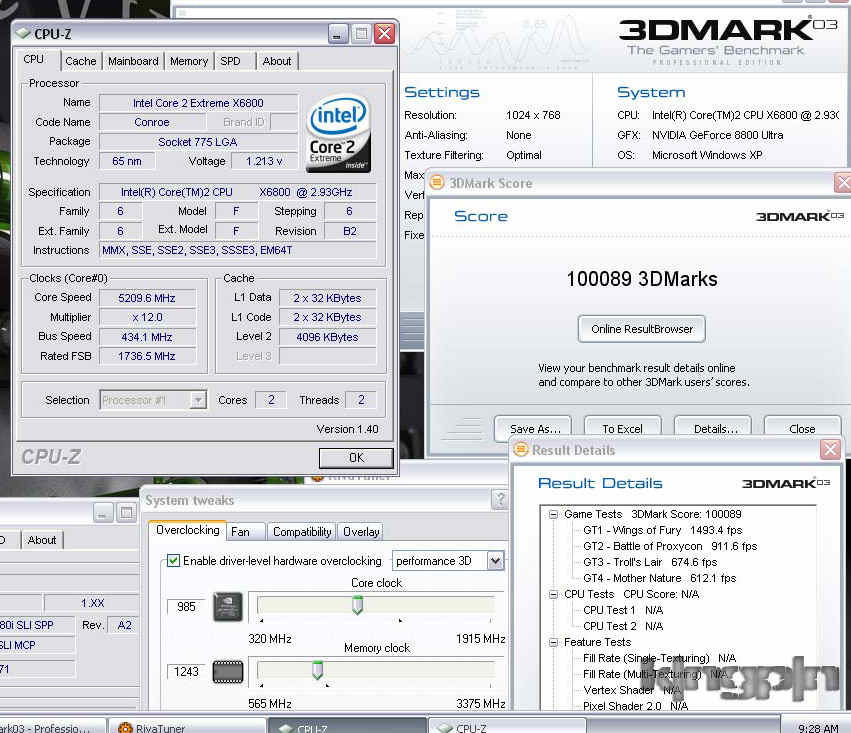Click the System tweaks help question icon

pyautogui.click(x=499, y=500)
